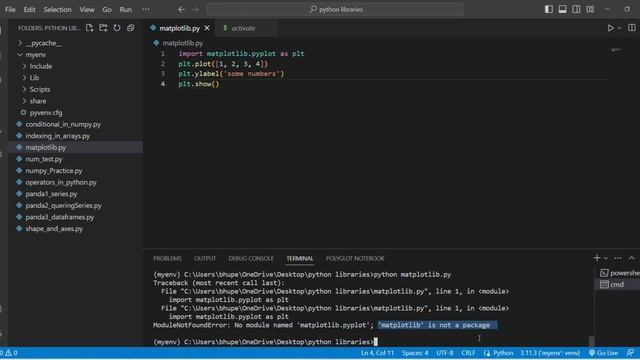
Task: Toggle primary sidebar layout icon
Action: click(549, 9)
